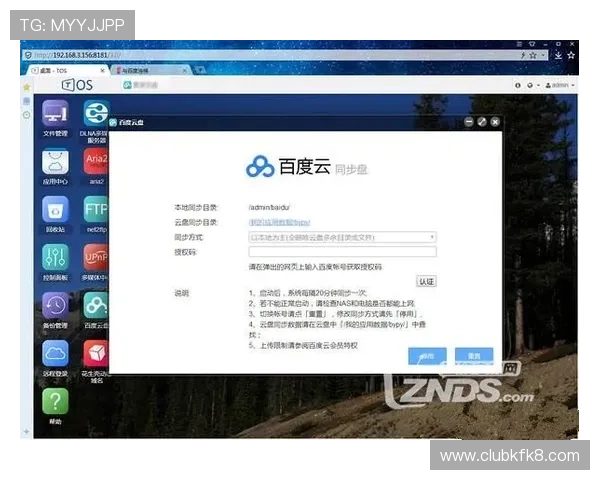Open the browser menu icon in title bar
600x480 pixels.
[519, 44]
